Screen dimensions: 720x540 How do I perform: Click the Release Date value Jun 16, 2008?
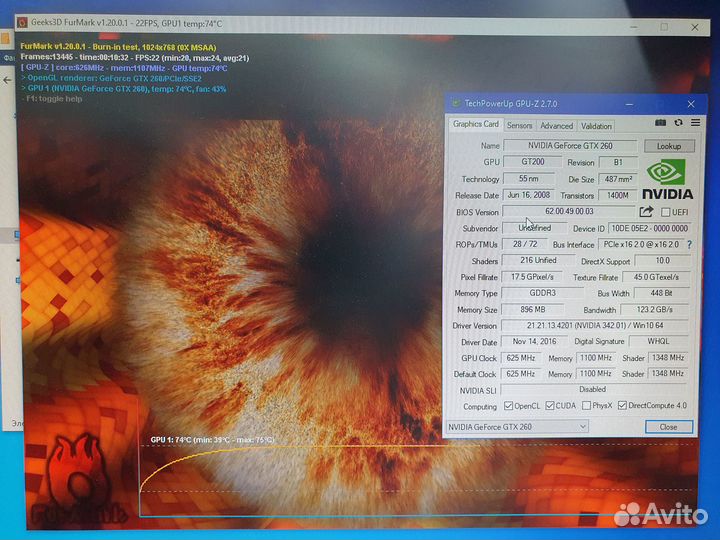529,195
